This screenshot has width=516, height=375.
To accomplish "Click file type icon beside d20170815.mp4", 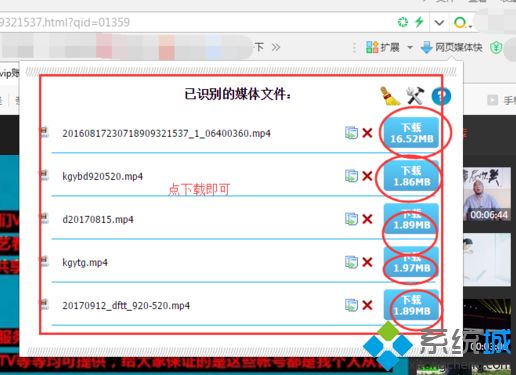I will click(44, 218).
